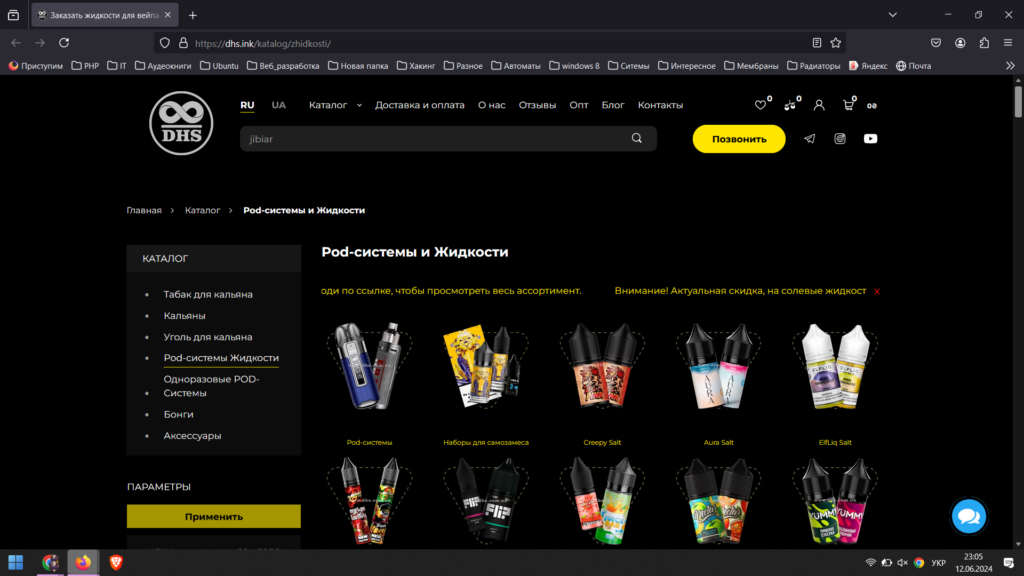Screen dimensions: 1024x576
Task: Open the Яндекс bookmark
Action: click(868, 66)
